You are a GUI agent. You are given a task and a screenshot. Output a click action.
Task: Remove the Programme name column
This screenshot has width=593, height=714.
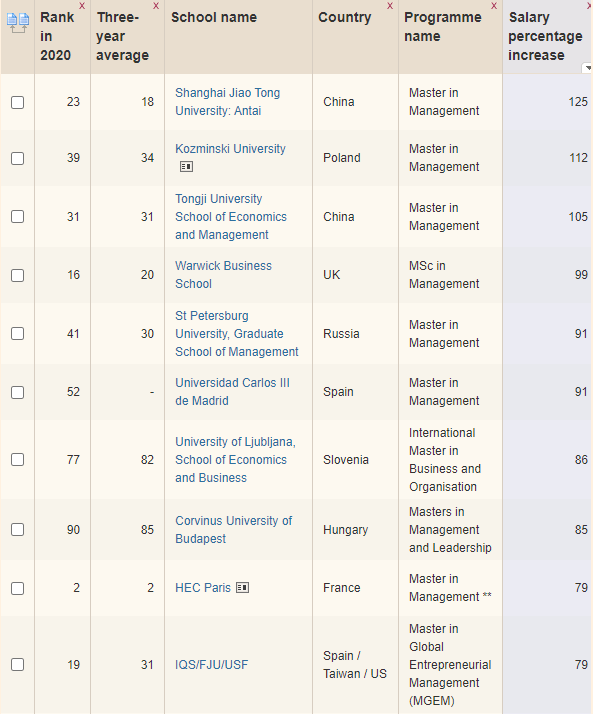tap(494, 6)
